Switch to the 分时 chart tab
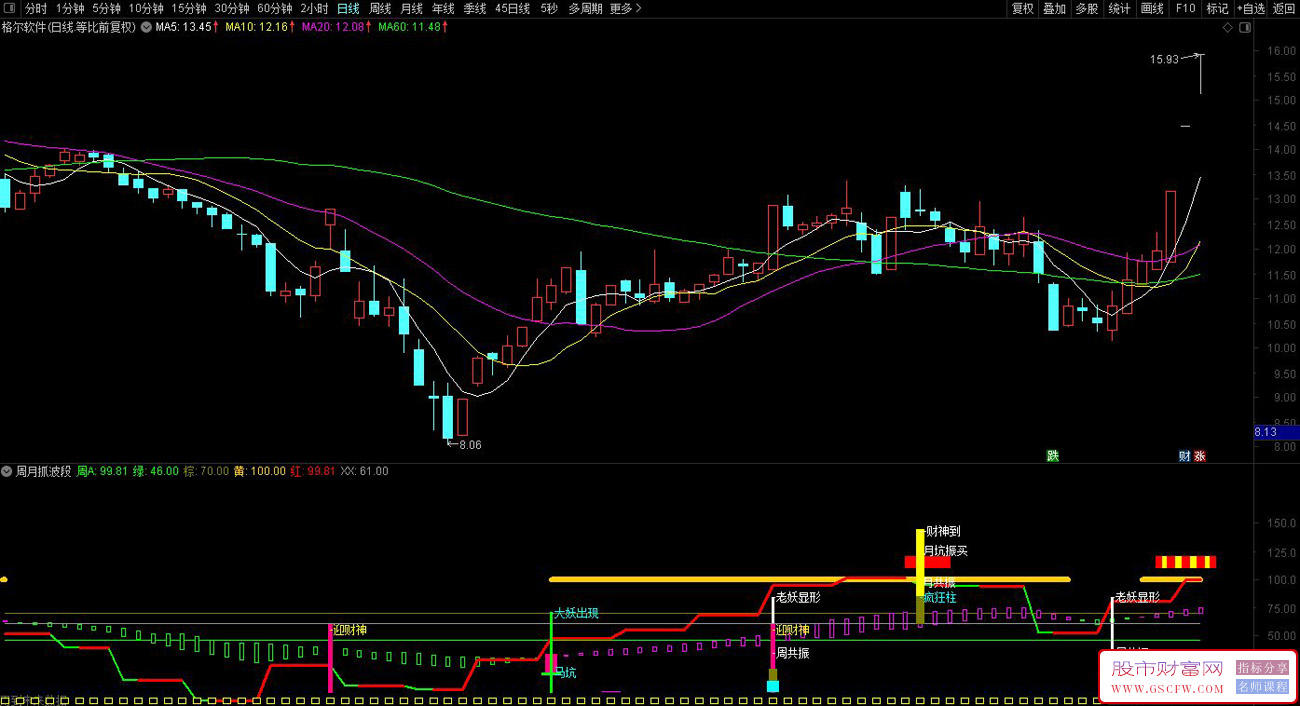The height and width of the screenshot is (706, 1300). [x=36, y=8]
